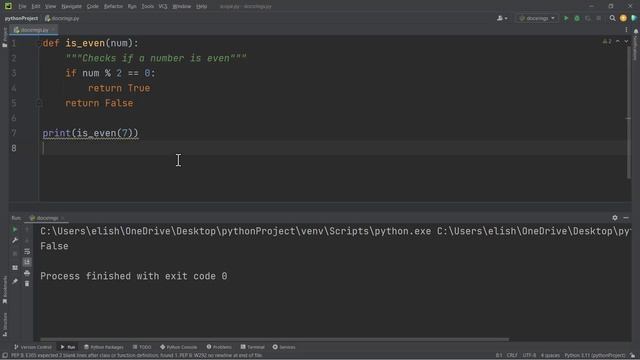Open the Structure sidebar tool window
This screenshot has width=640, height=360.
[4, 324]
